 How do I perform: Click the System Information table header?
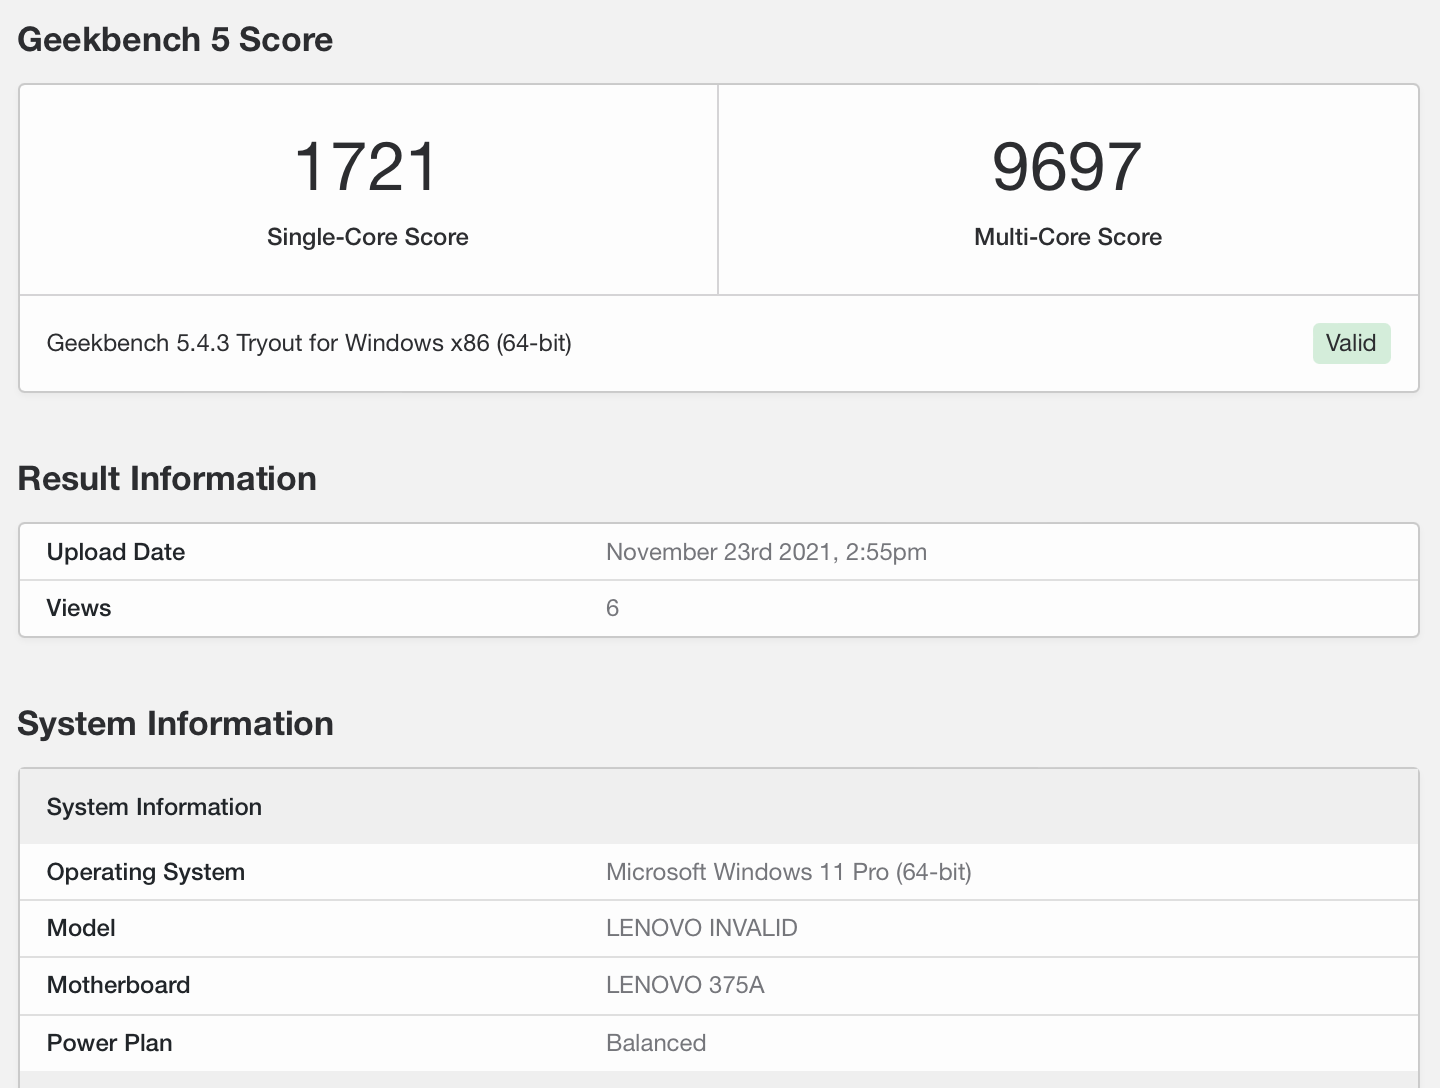[154, 807]
